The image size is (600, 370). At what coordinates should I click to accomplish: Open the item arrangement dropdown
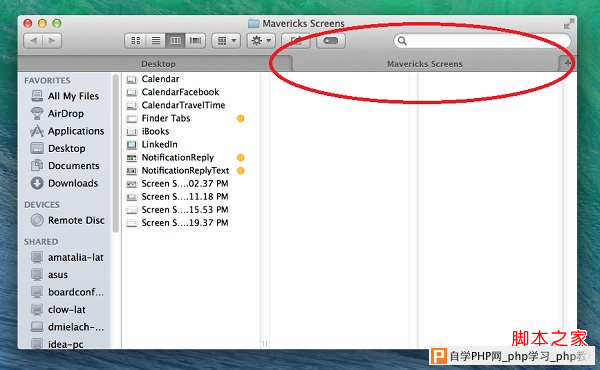(226, 41)
